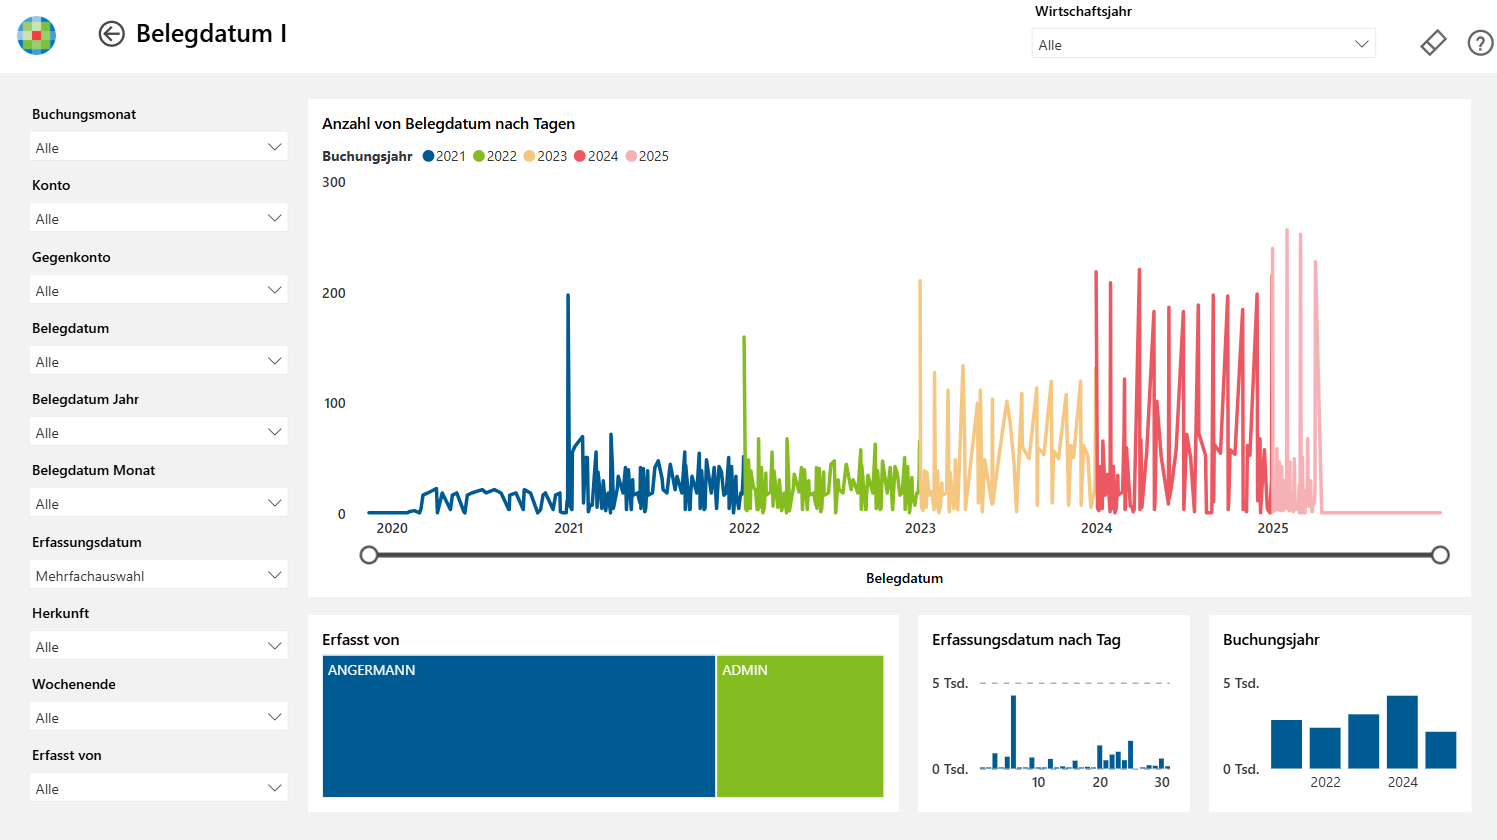Click the left handle of the Belegdatum range slider

[x=369, y=555]
